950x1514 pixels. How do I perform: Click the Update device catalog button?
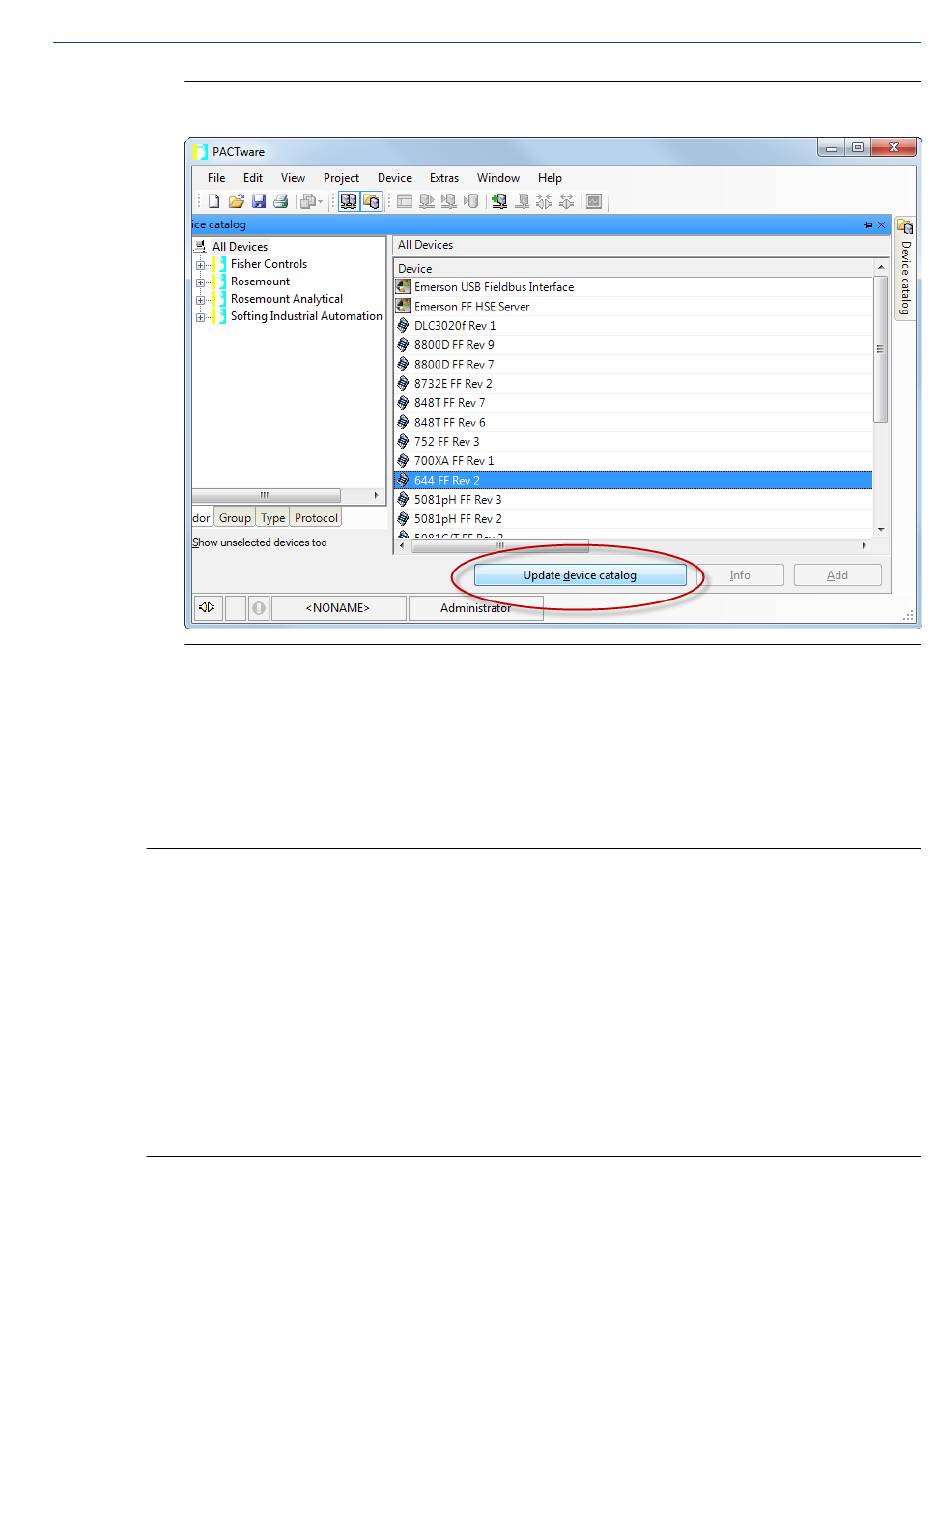(580, 575)
